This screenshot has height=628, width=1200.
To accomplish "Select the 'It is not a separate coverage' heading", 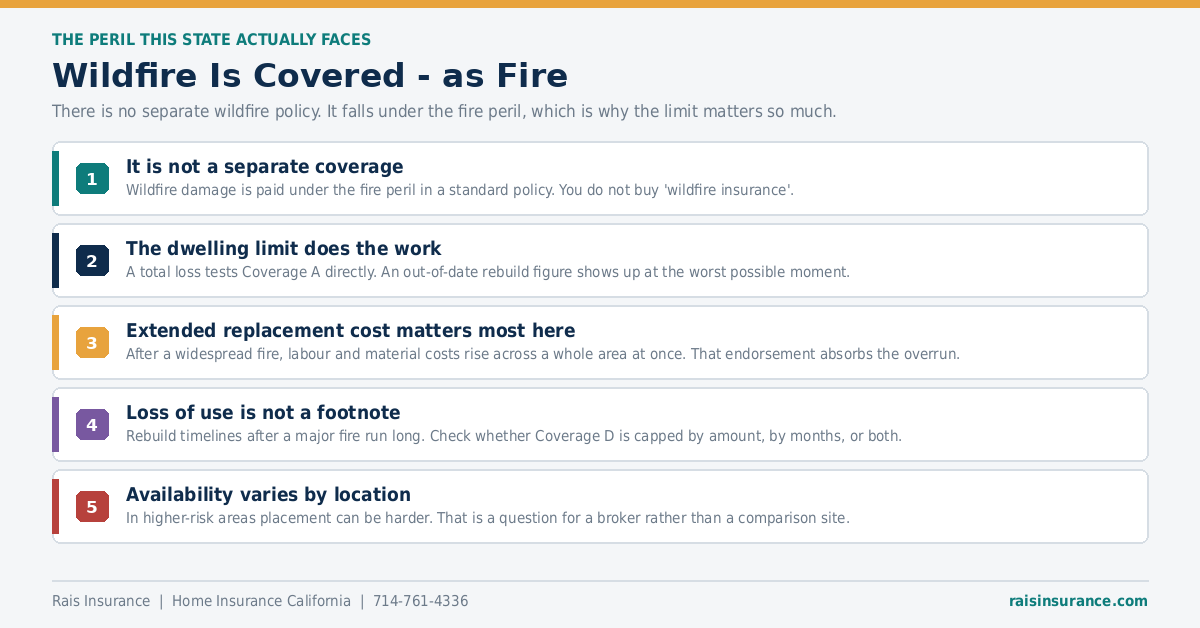I will pyautogui.click(x=265, y=167).
